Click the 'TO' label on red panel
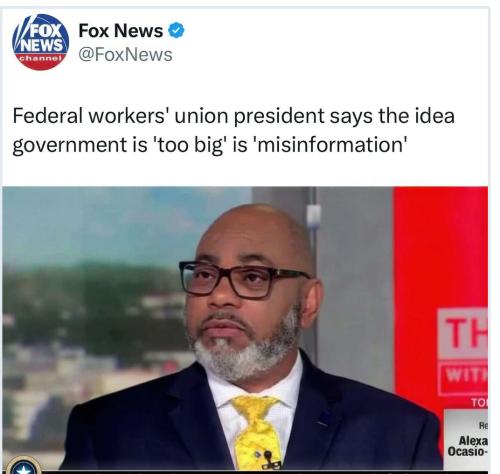The height and width of the screenshot is (474, 500). pos(479,403)
